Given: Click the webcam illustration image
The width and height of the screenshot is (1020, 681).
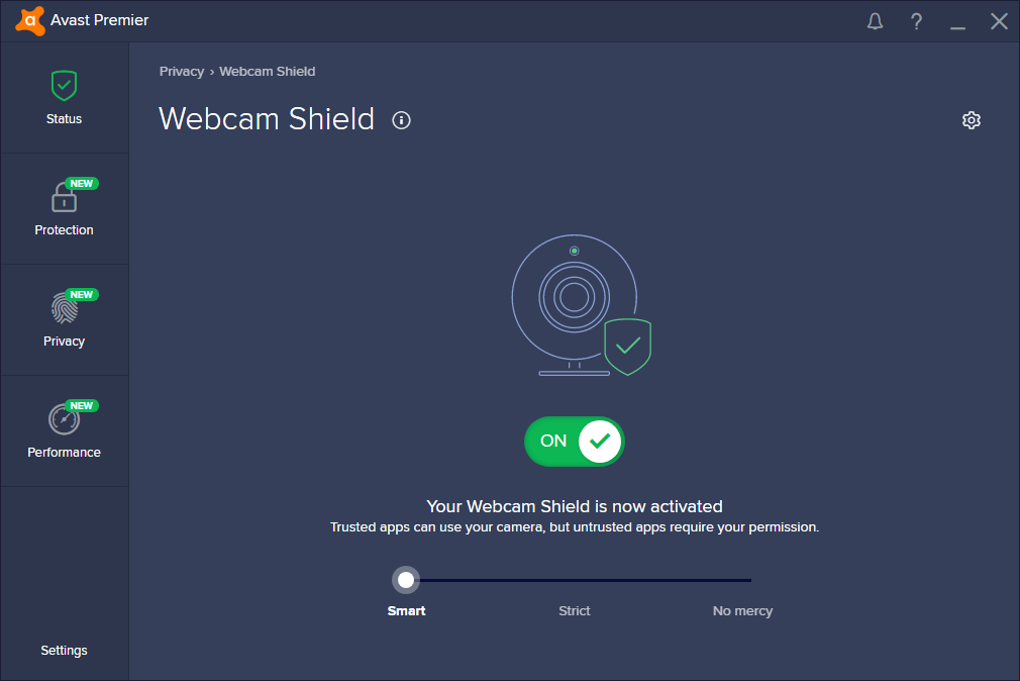Looking at the screenshot, I should (x=578, y=305).
